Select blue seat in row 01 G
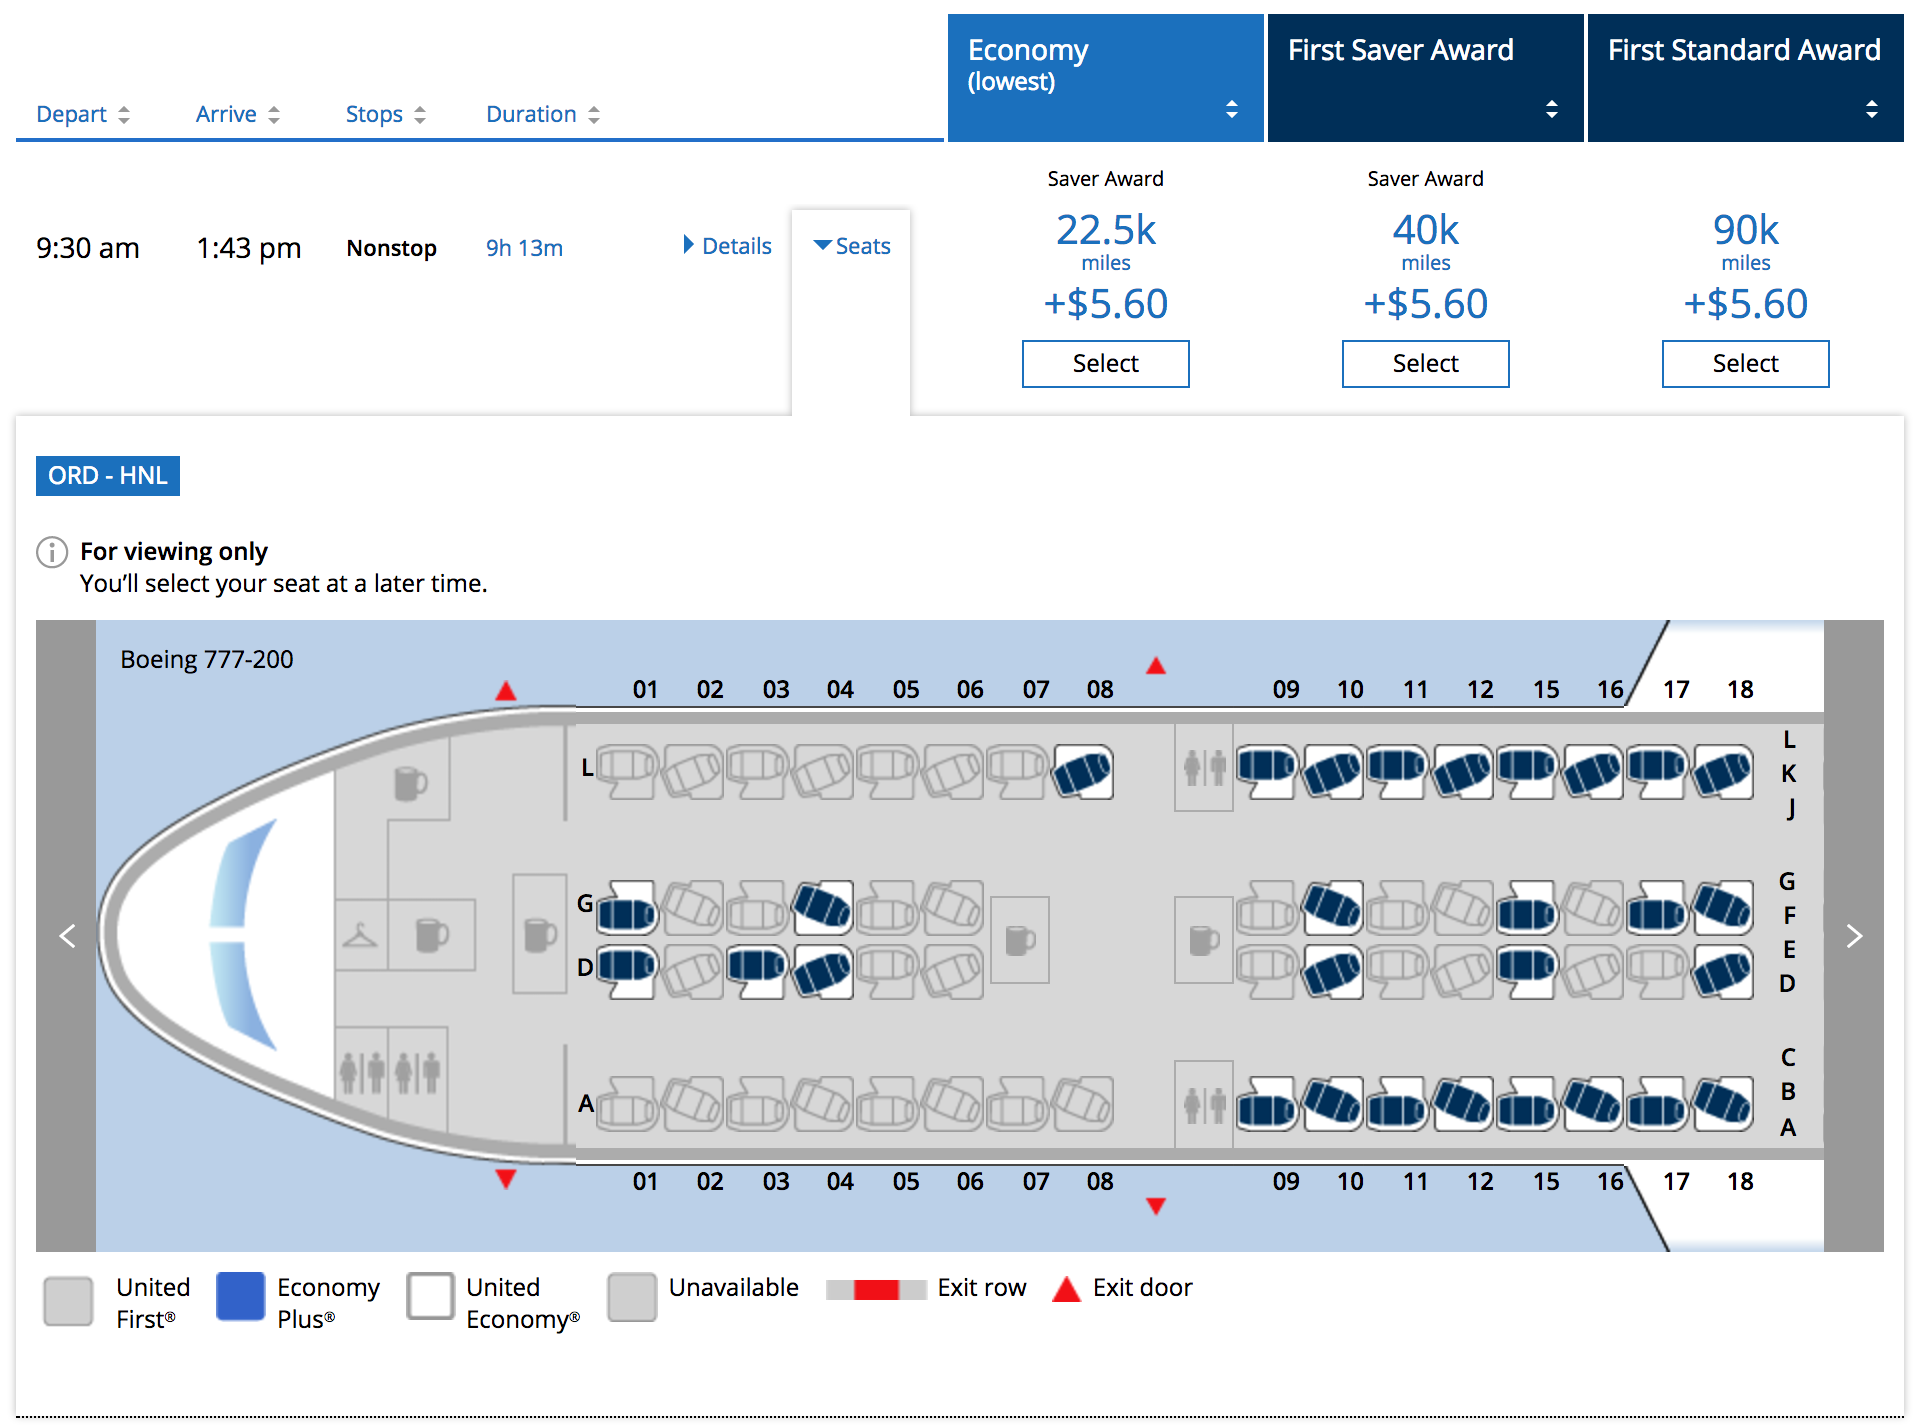The image size is (1922, 1428). coord(629,908)
